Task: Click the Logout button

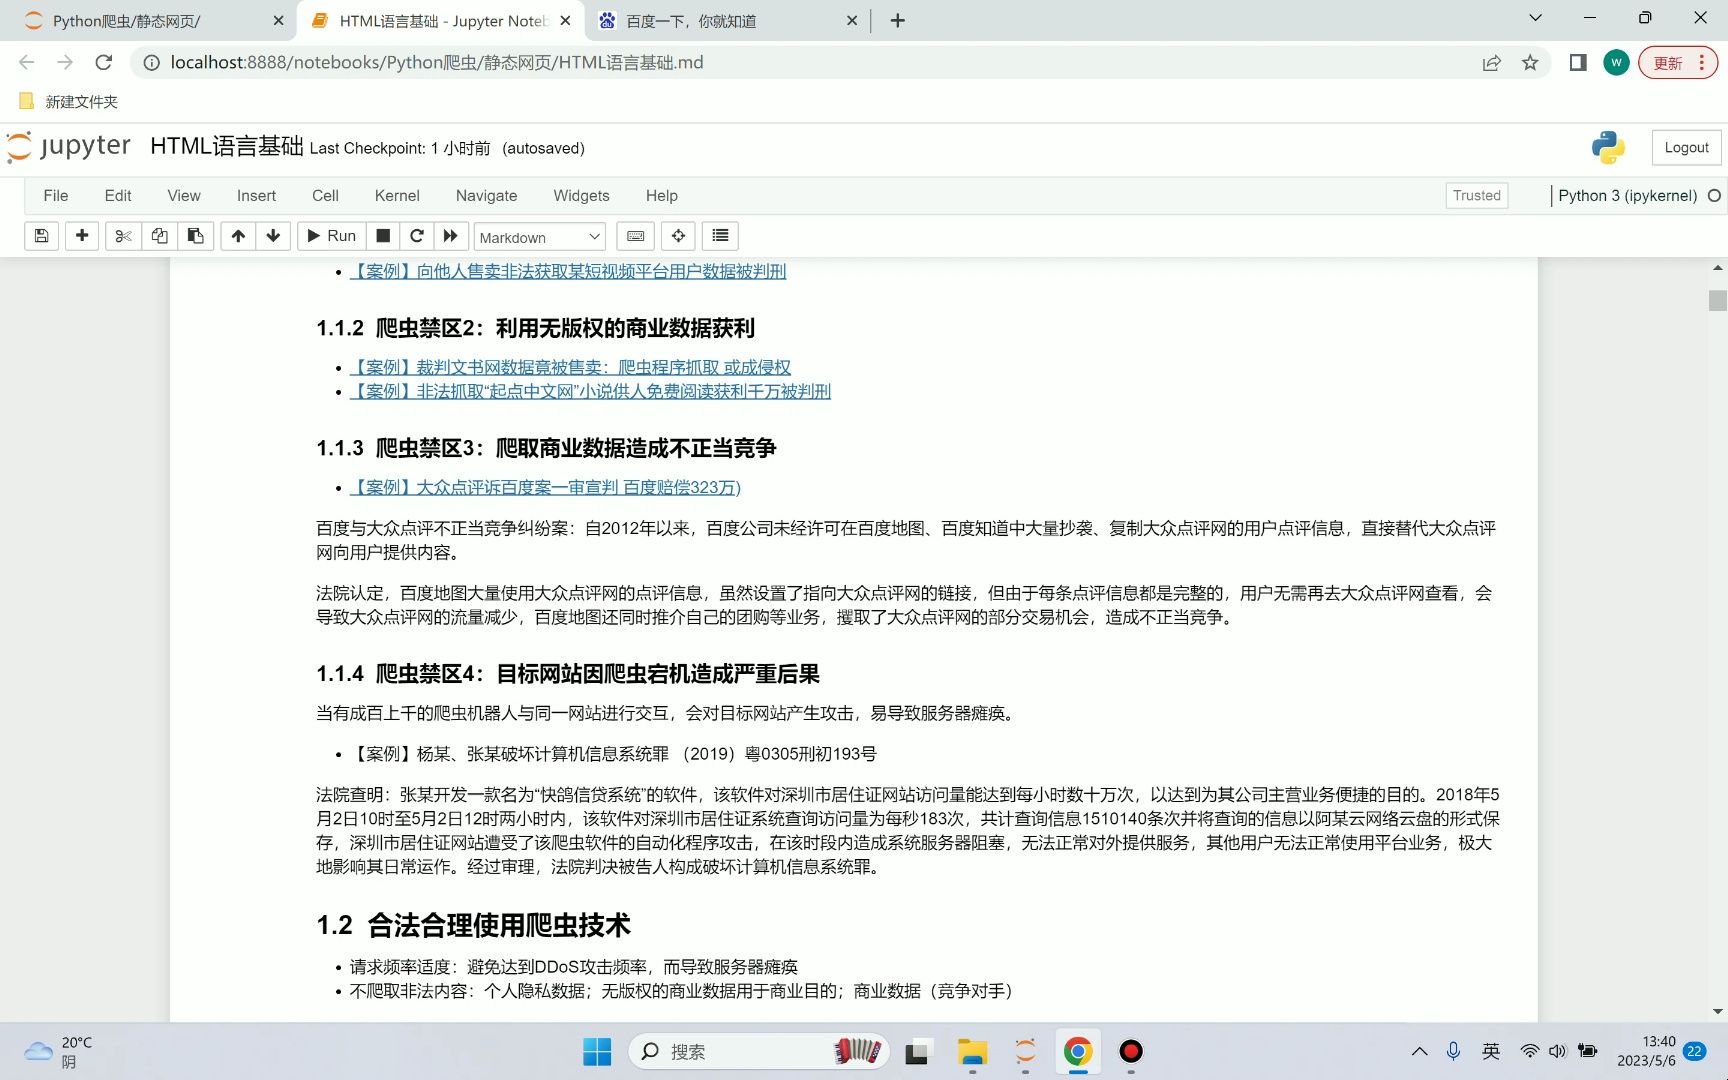Action: [1686, 148]
